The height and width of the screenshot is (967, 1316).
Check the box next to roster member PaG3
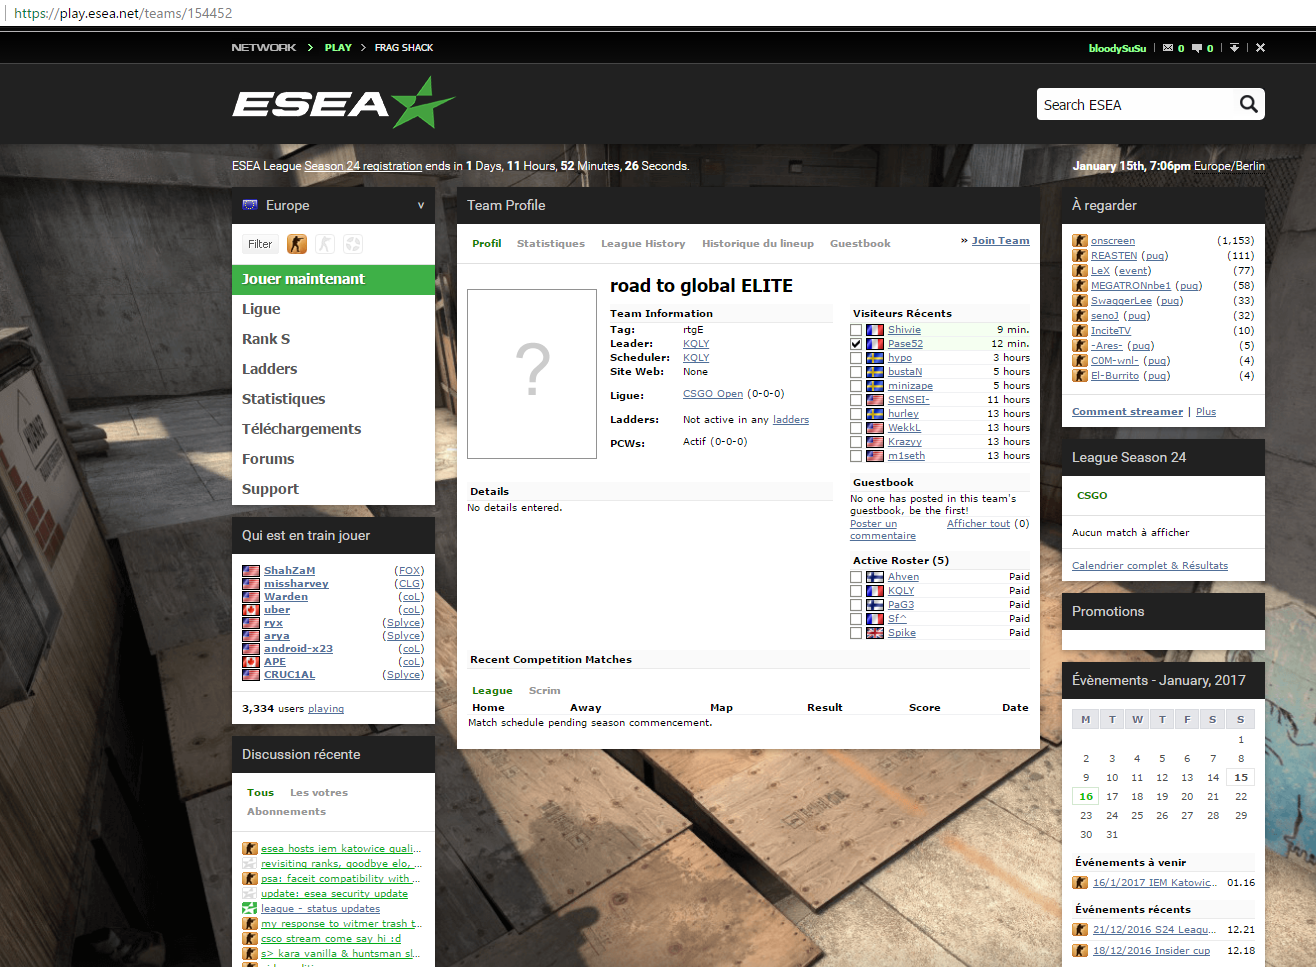point(856,605)
